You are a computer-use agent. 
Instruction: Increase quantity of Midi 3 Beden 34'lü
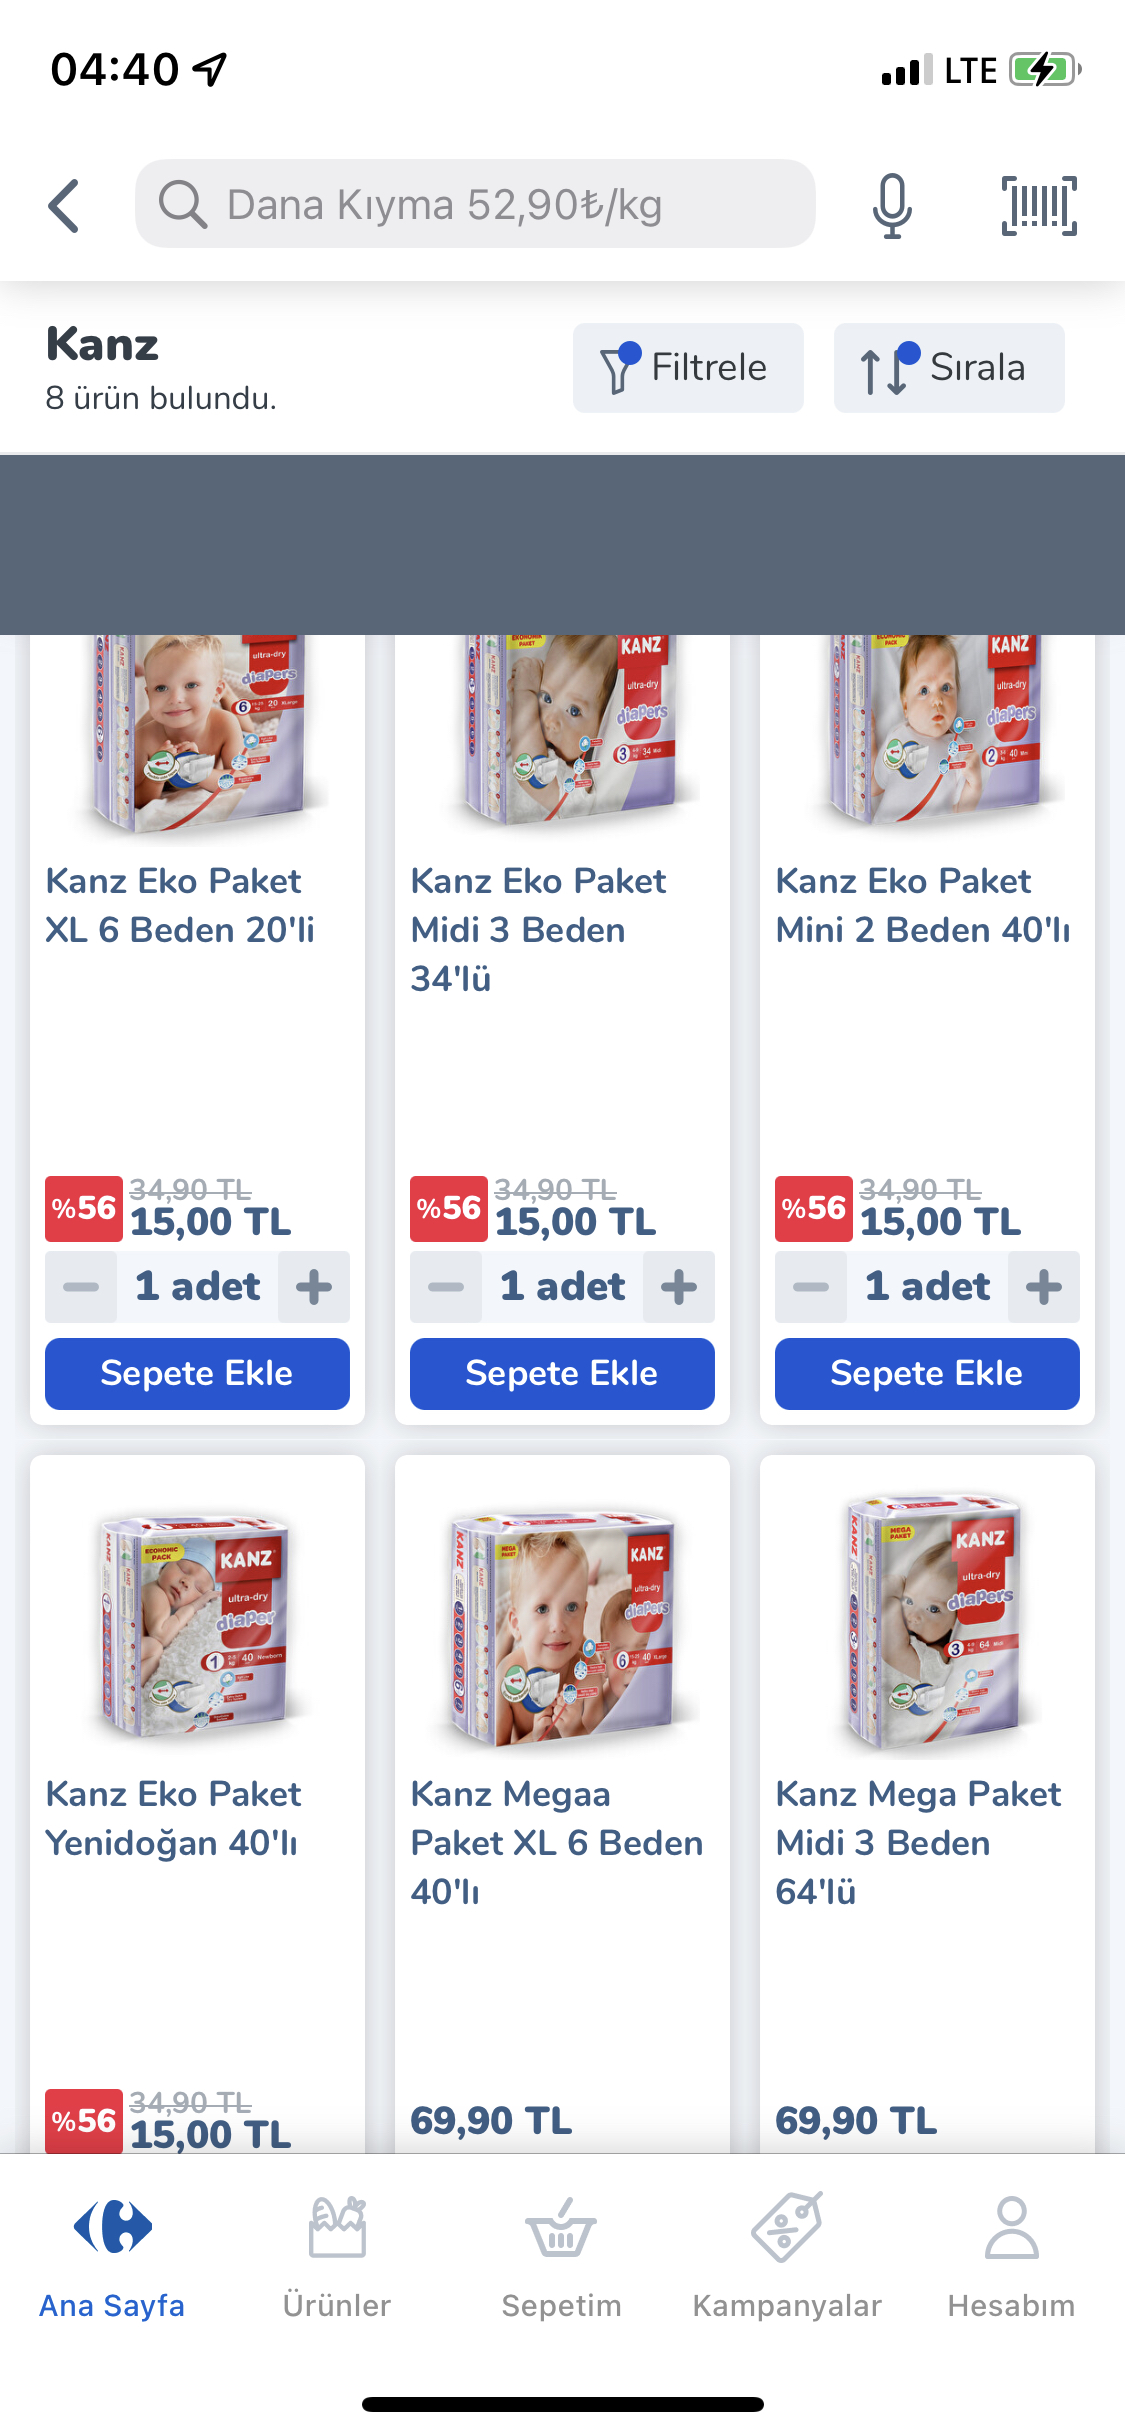point(679,1287)
